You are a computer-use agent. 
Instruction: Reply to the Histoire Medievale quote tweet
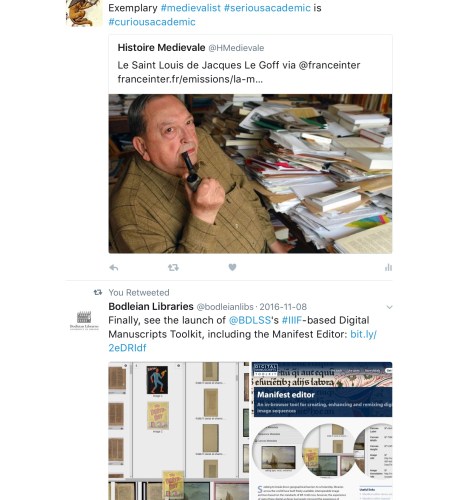tap(114, 268)
